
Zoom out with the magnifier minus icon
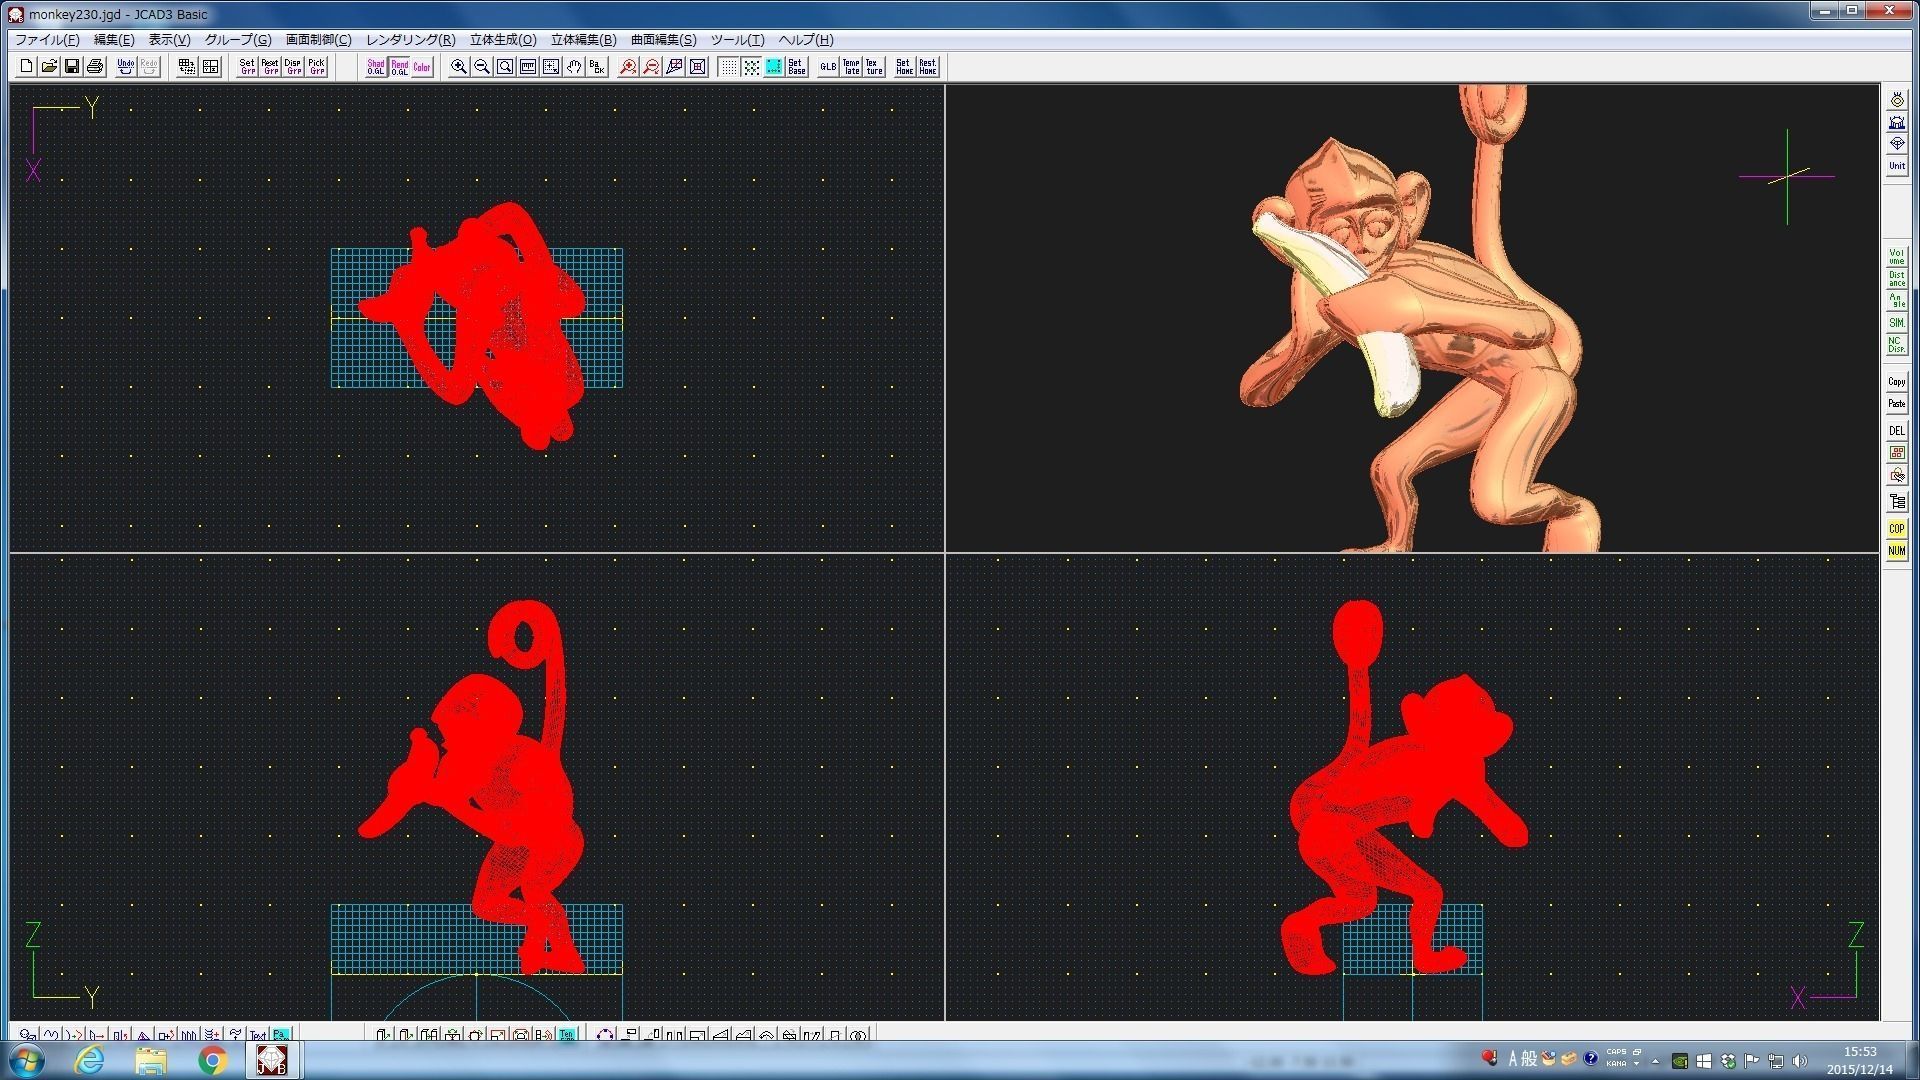point(482,67)
